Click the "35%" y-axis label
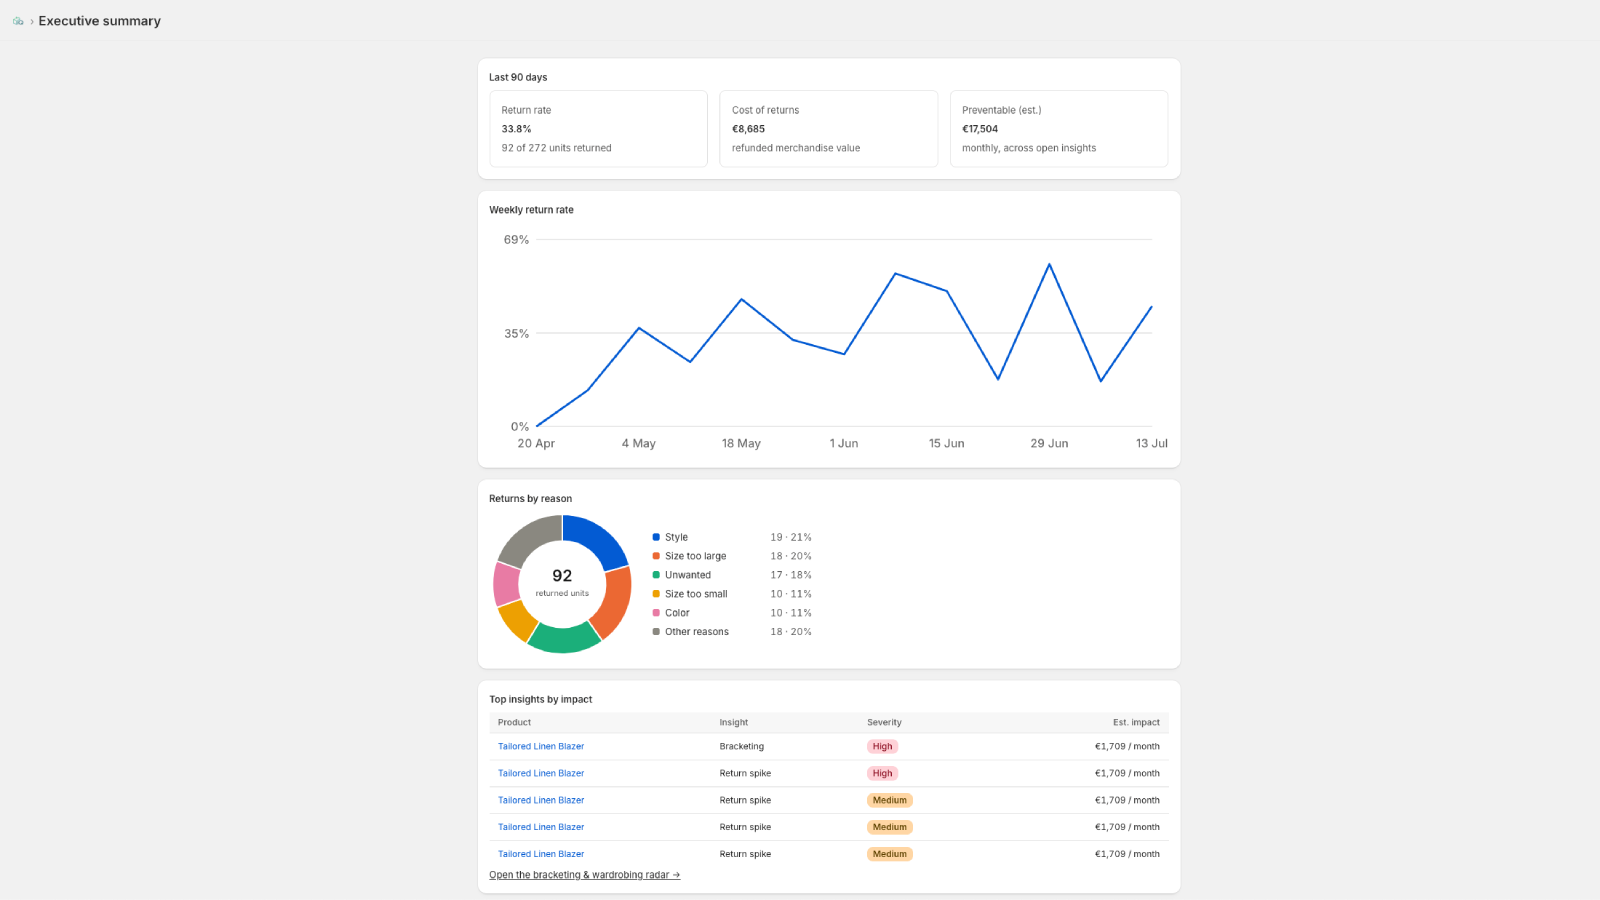The width and height of the screenshot is (1600, 900). (516, 334)
